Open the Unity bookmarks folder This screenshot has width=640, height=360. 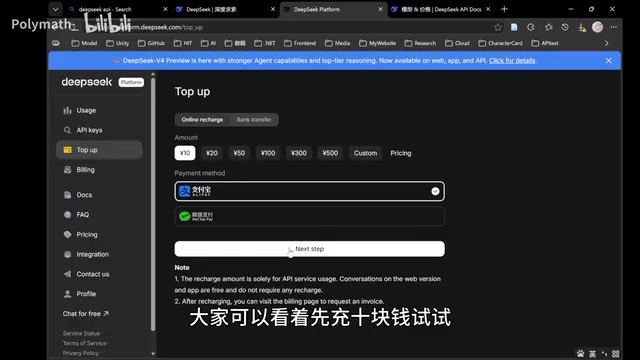[118, 43]
